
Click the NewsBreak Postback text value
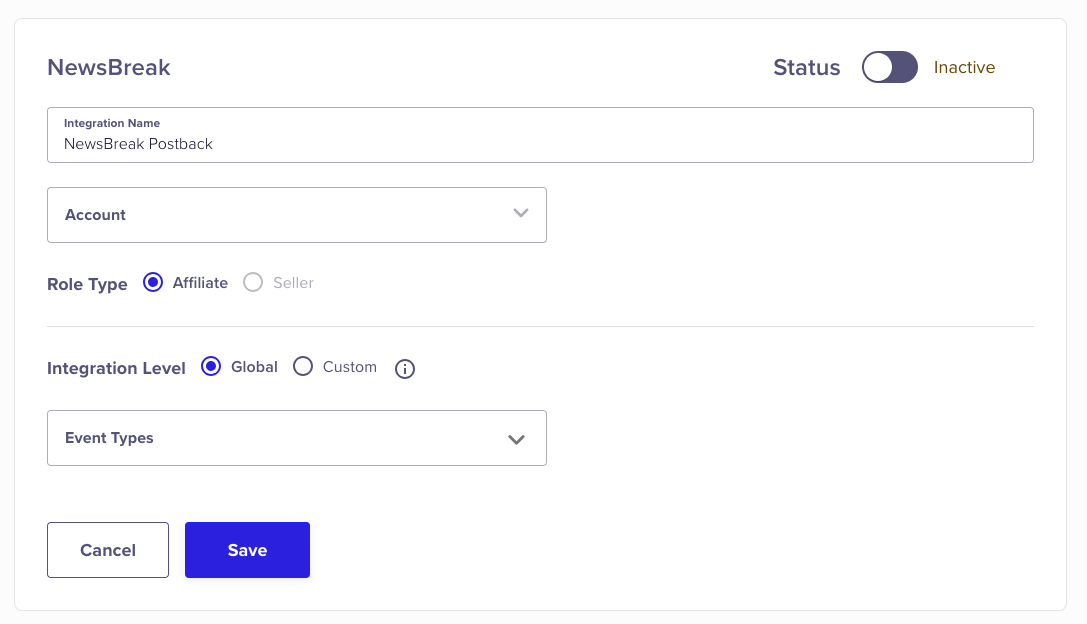(x=139, y=144)
